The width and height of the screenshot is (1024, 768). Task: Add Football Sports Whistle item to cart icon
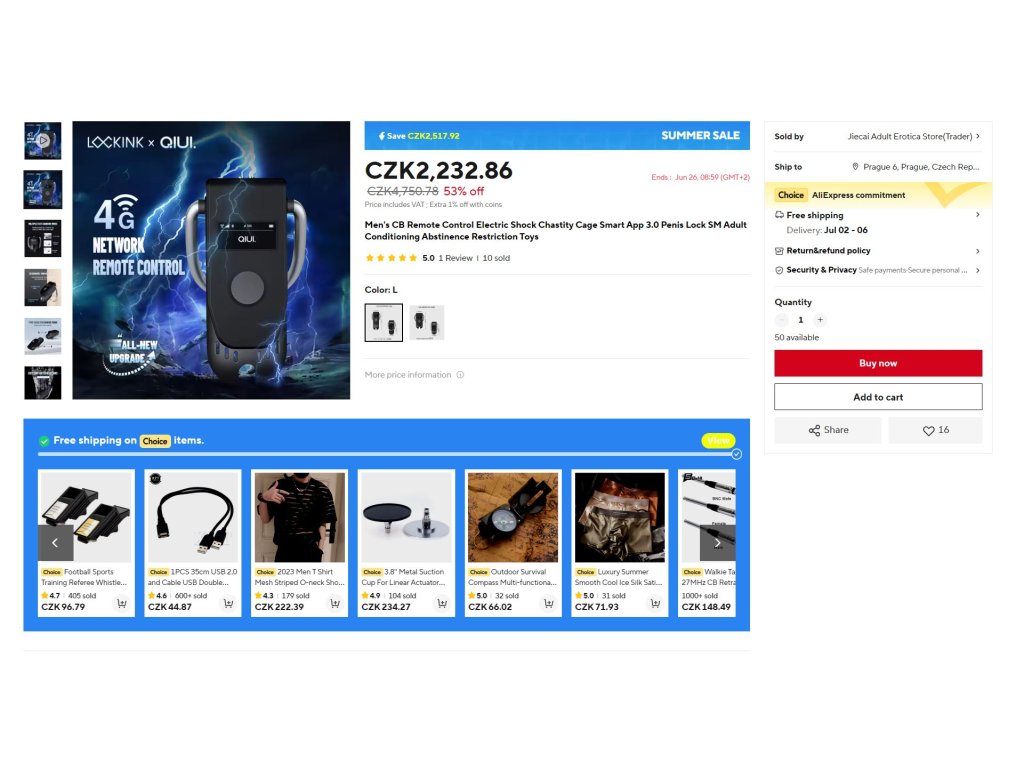(121, 604)
